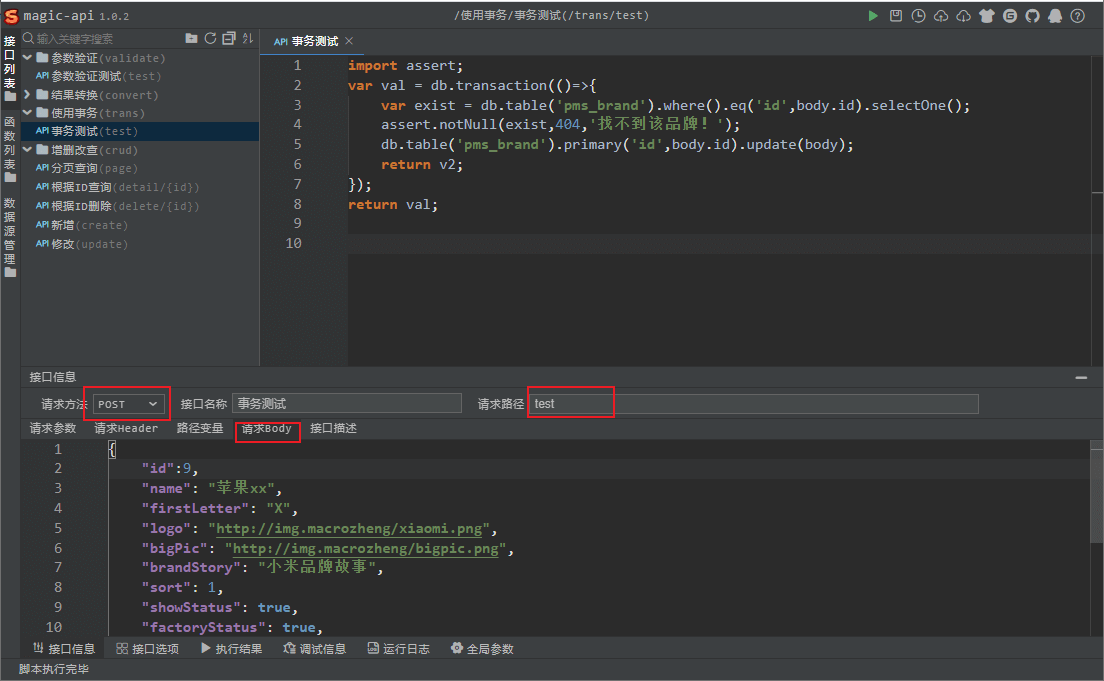Screen dimensions: 1104x681
Task: Open the 数据源管理 sidebar panel
Action: (10, 237)
